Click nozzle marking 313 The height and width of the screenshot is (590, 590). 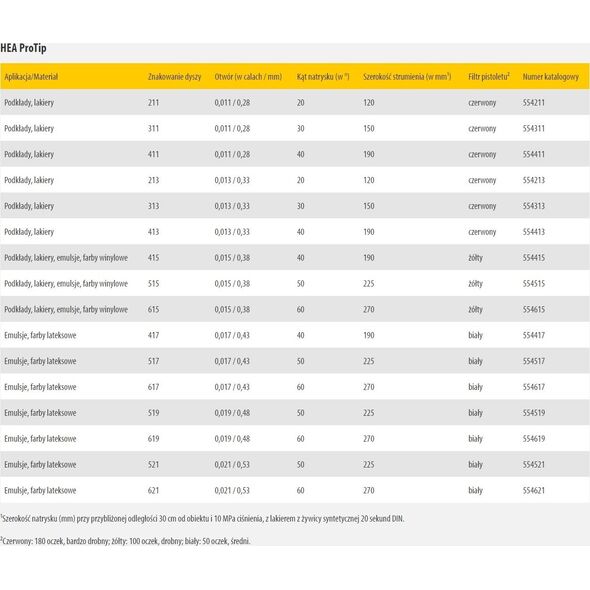(154, 206)
